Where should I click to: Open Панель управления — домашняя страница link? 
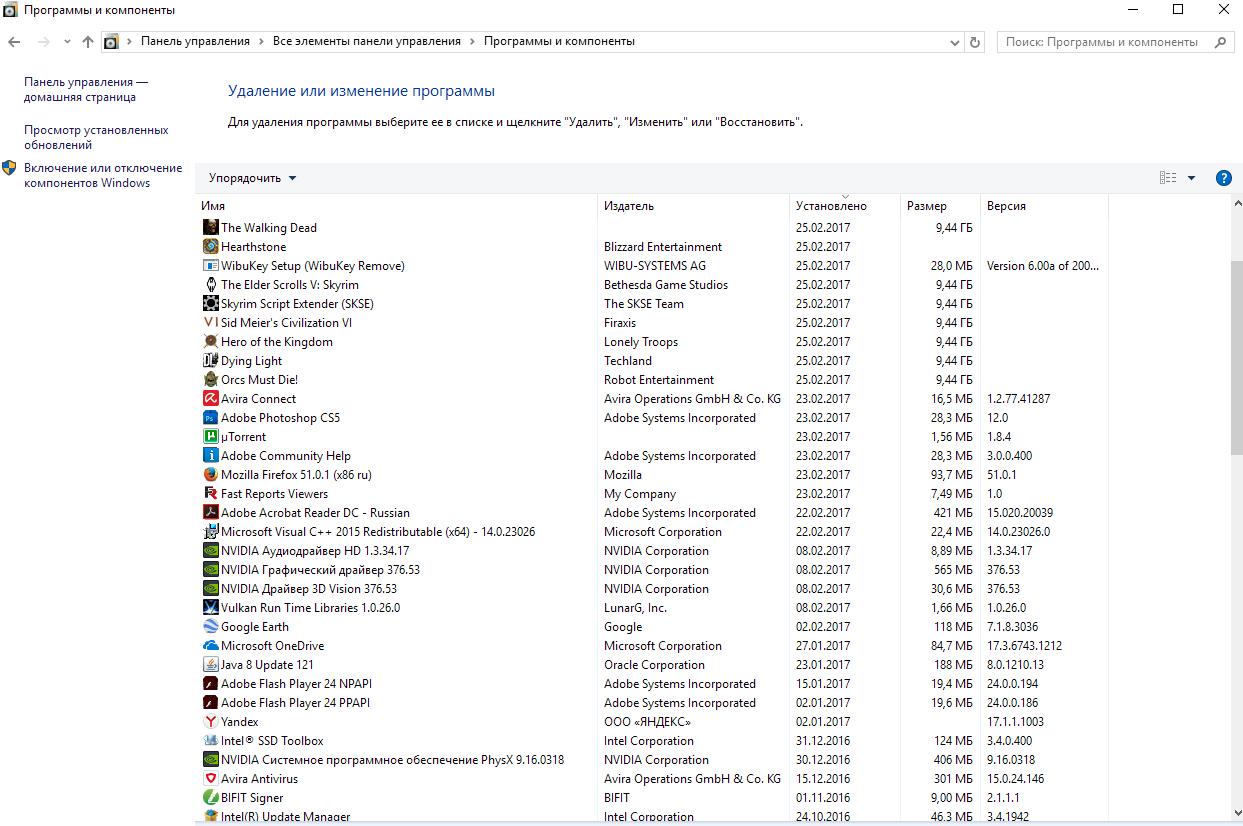point(86,90)
